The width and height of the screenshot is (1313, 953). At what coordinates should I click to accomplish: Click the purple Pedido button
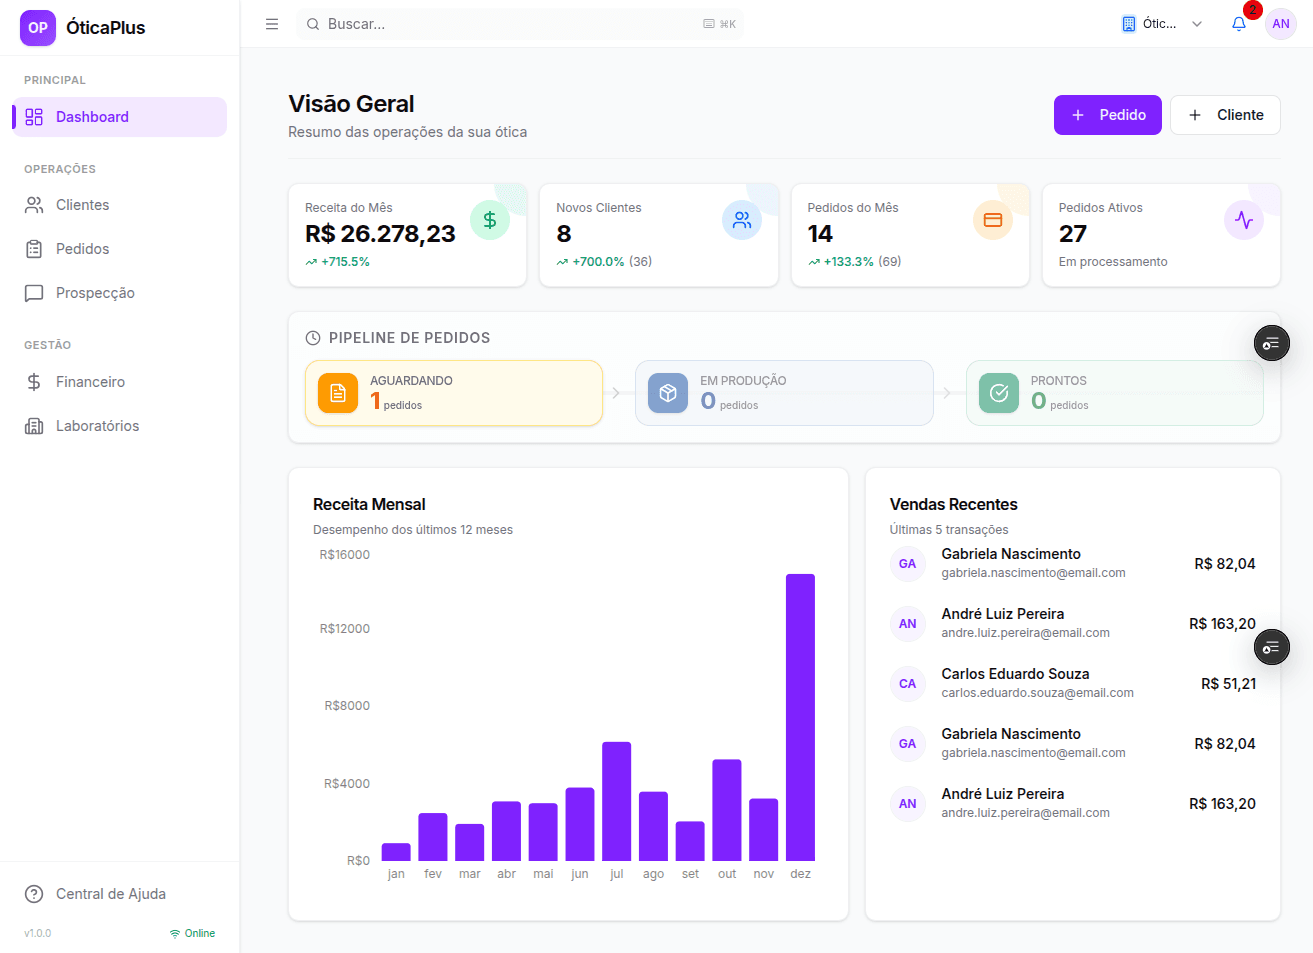coord(1107,115)
